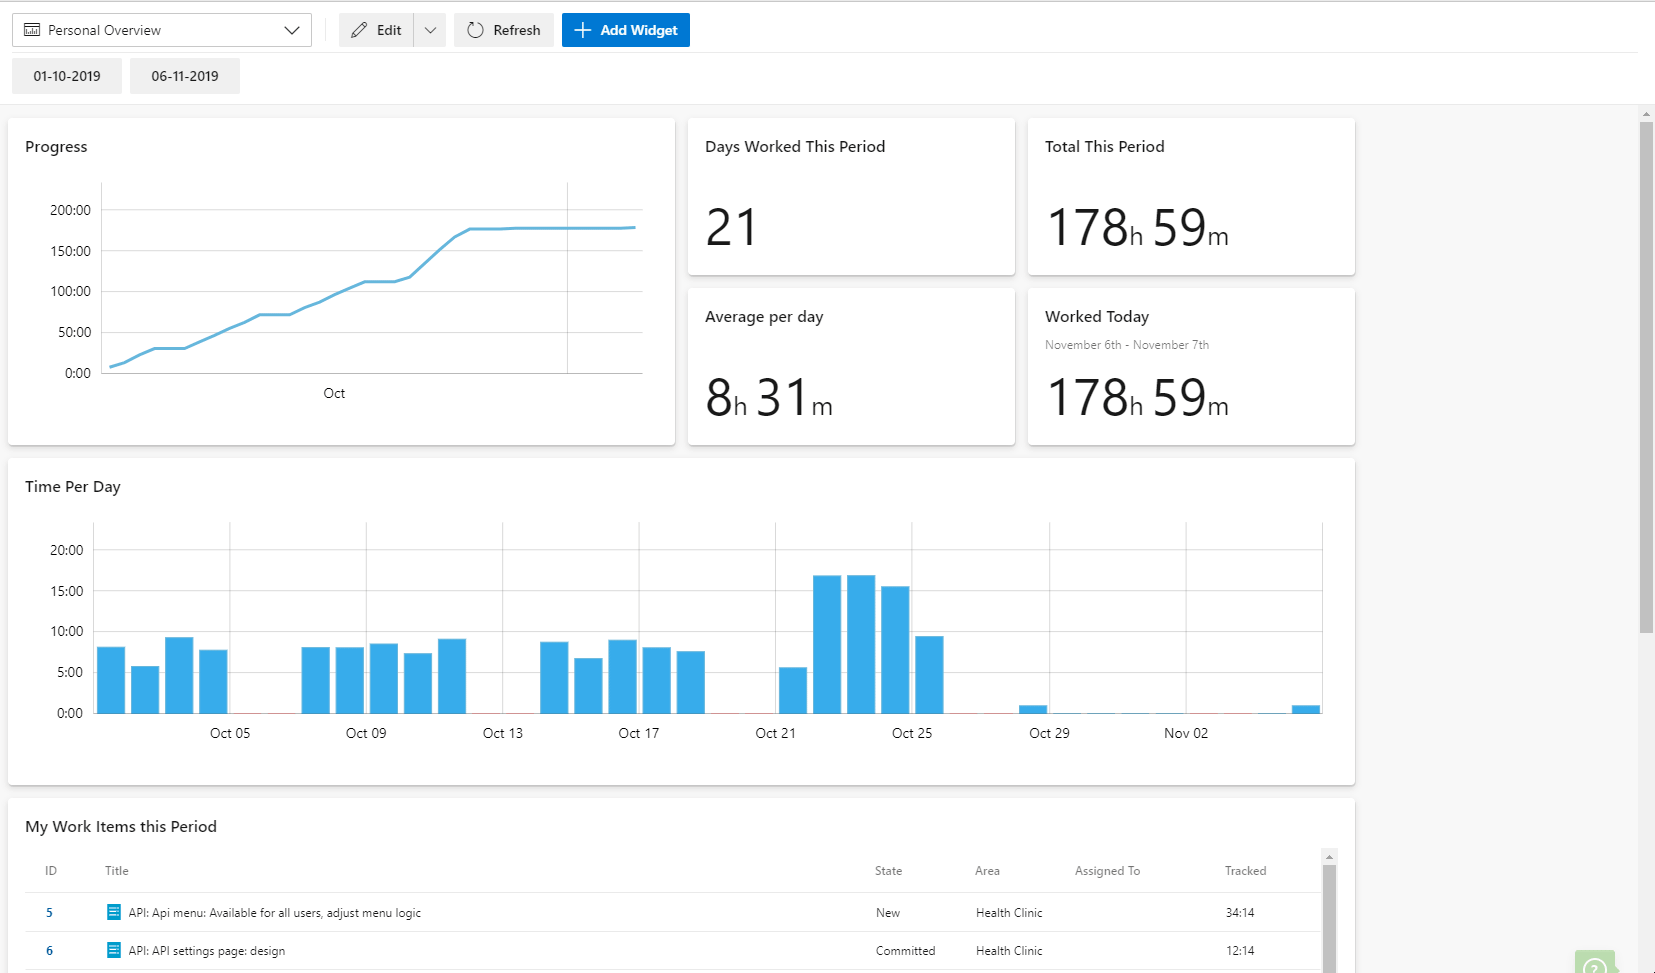Click the page scrollbar up arrow

coord(1646,114)
